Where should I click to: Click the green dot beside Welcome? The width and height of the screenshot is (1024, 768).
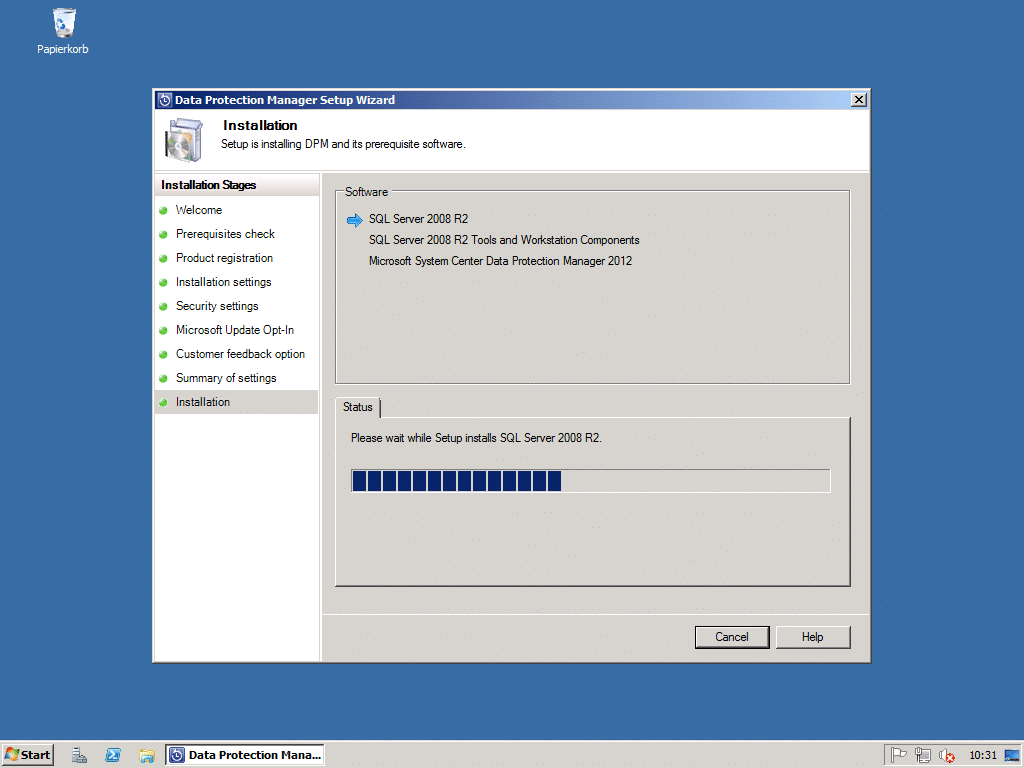pos(163,210)
